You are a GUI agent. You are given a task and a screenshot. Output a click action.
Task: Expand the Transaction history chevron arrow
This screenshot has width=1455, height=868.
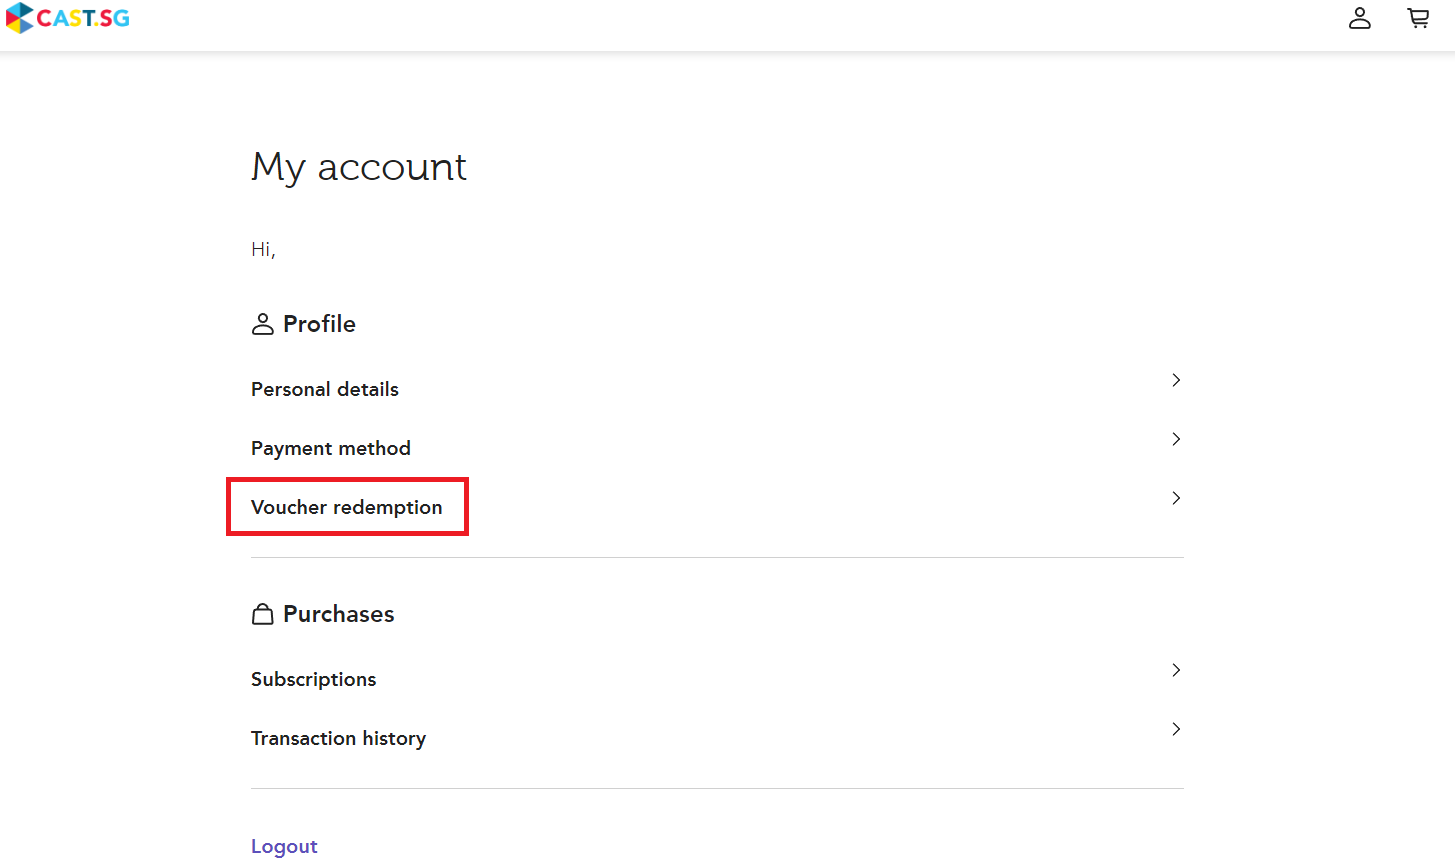click(1176, 729)
